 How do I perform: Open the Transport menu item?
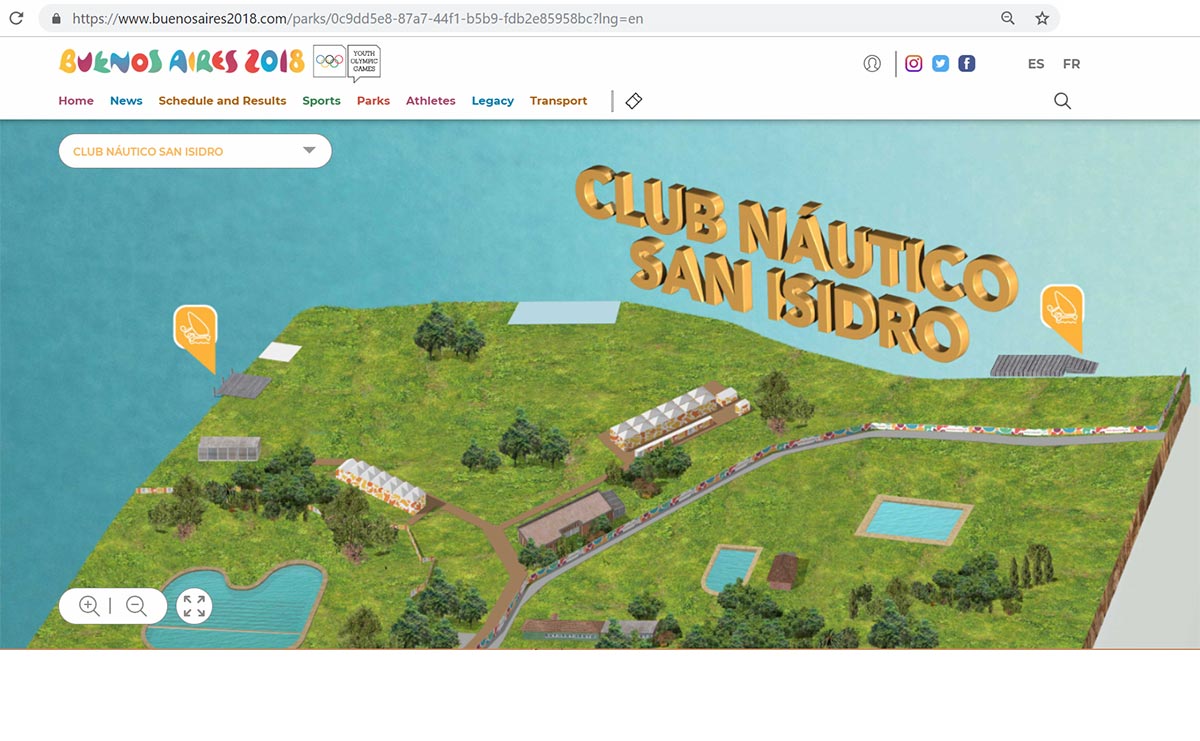[x=558, y=101]
